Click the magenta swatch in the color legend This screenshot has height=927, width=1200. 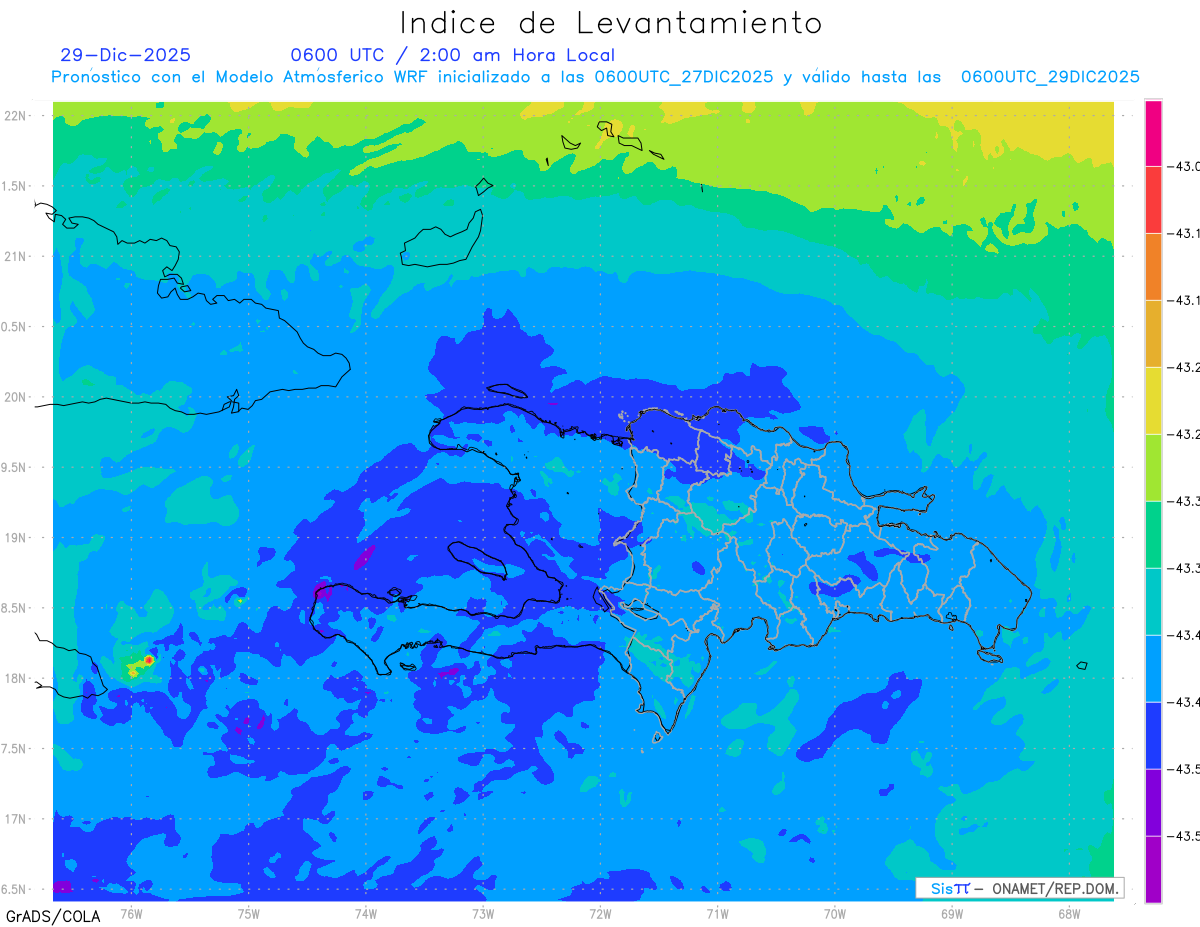(x=1153, y=133)
